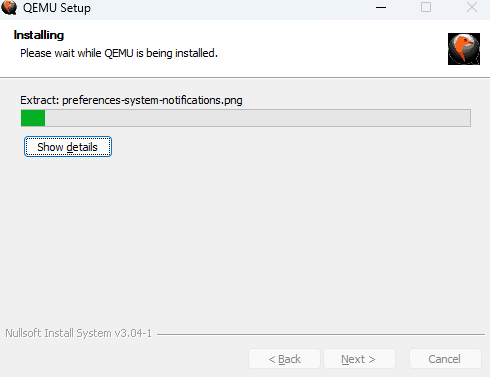
Task: Click 'Please wait while QEMU is being installed' text
Action: (119, 53)
